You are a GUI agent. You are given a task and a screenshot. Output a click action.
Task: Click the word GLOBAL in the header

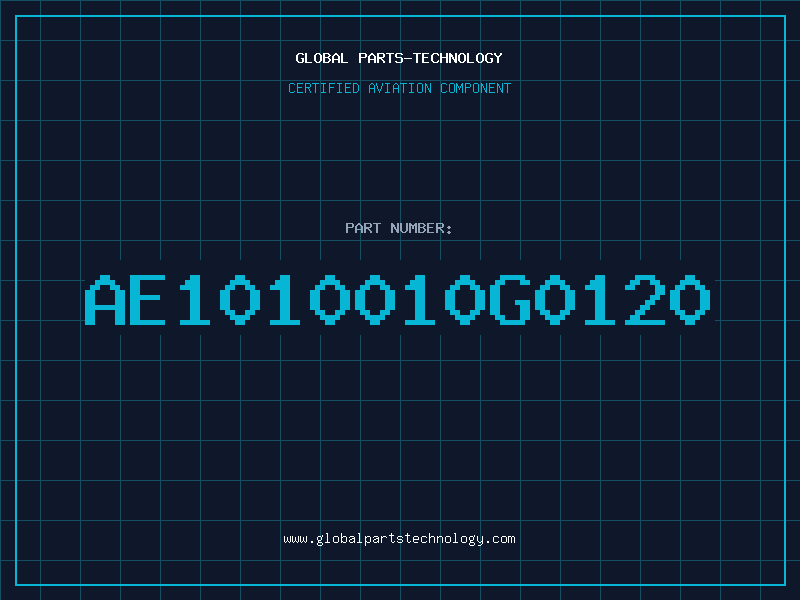321,58
